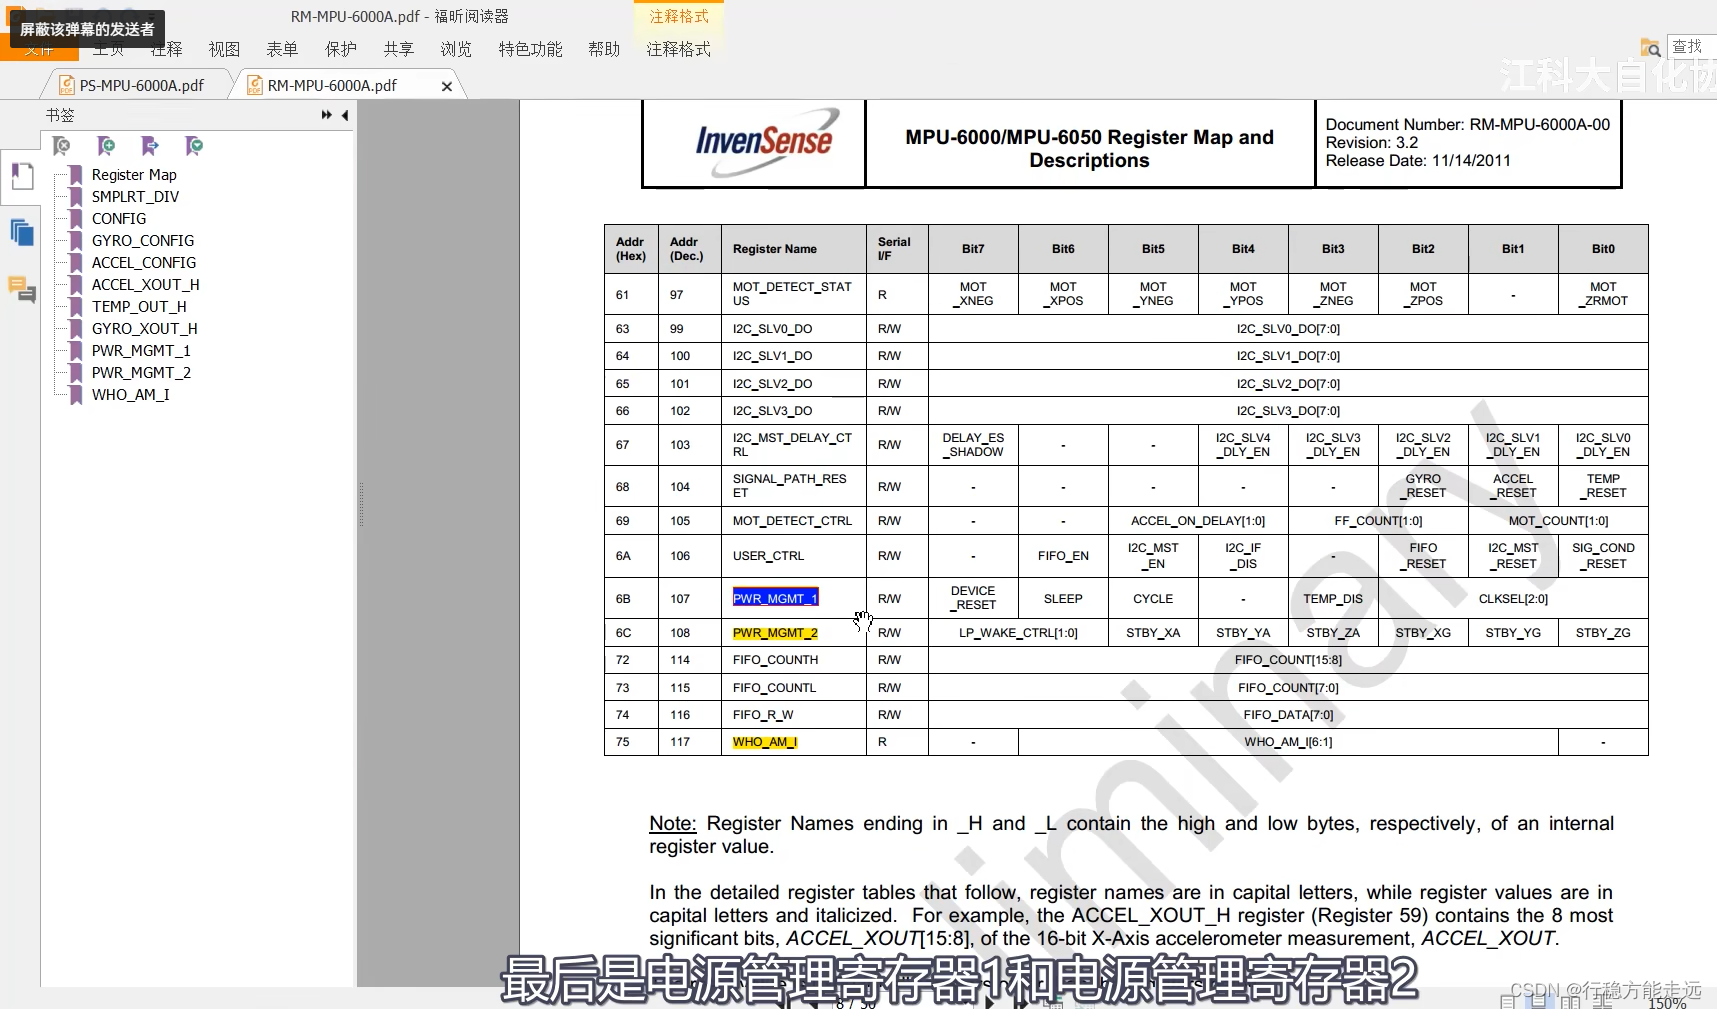
Task: Click the bookmark with blue arrow icon
Action: point(150,146)
